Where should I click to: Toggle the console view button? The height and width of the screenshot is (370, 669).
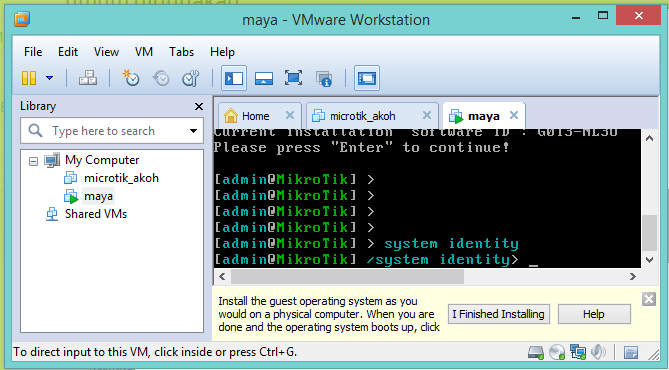pos(367,78)
